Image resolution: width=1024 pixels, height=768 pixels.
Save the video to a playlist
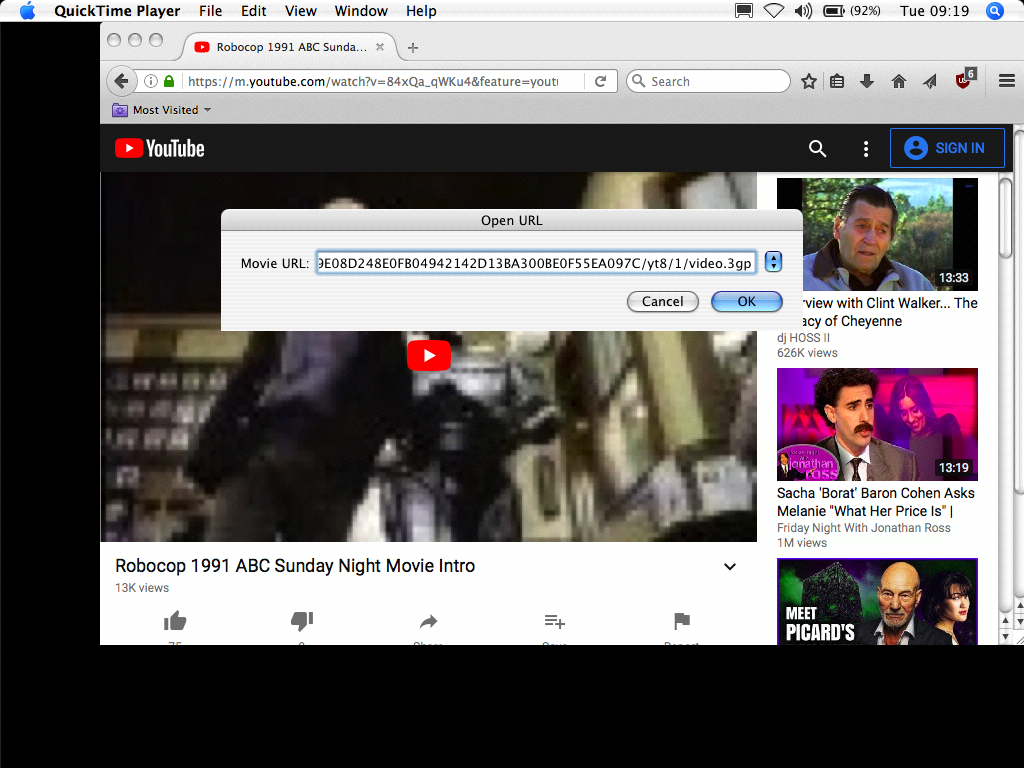point(554,621)
